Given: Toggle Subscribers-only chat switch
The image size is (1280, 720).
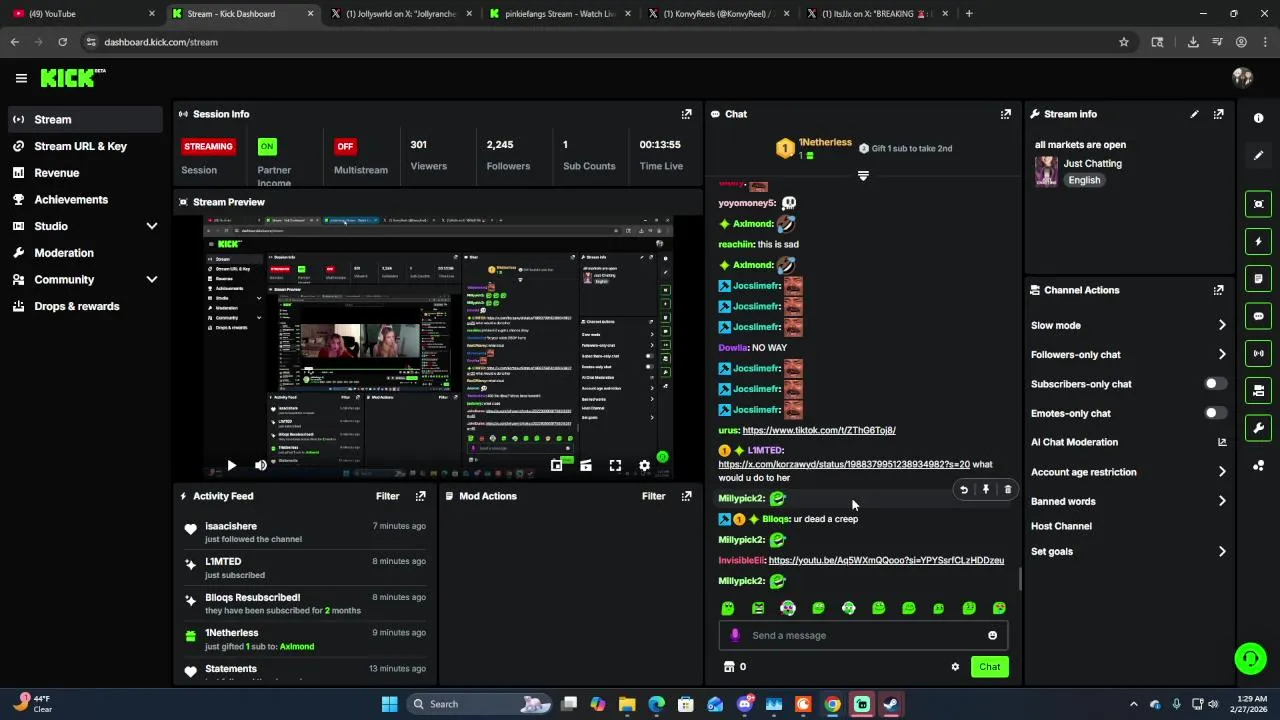Looking at the screenshot, I should [x=1215, y=384].
